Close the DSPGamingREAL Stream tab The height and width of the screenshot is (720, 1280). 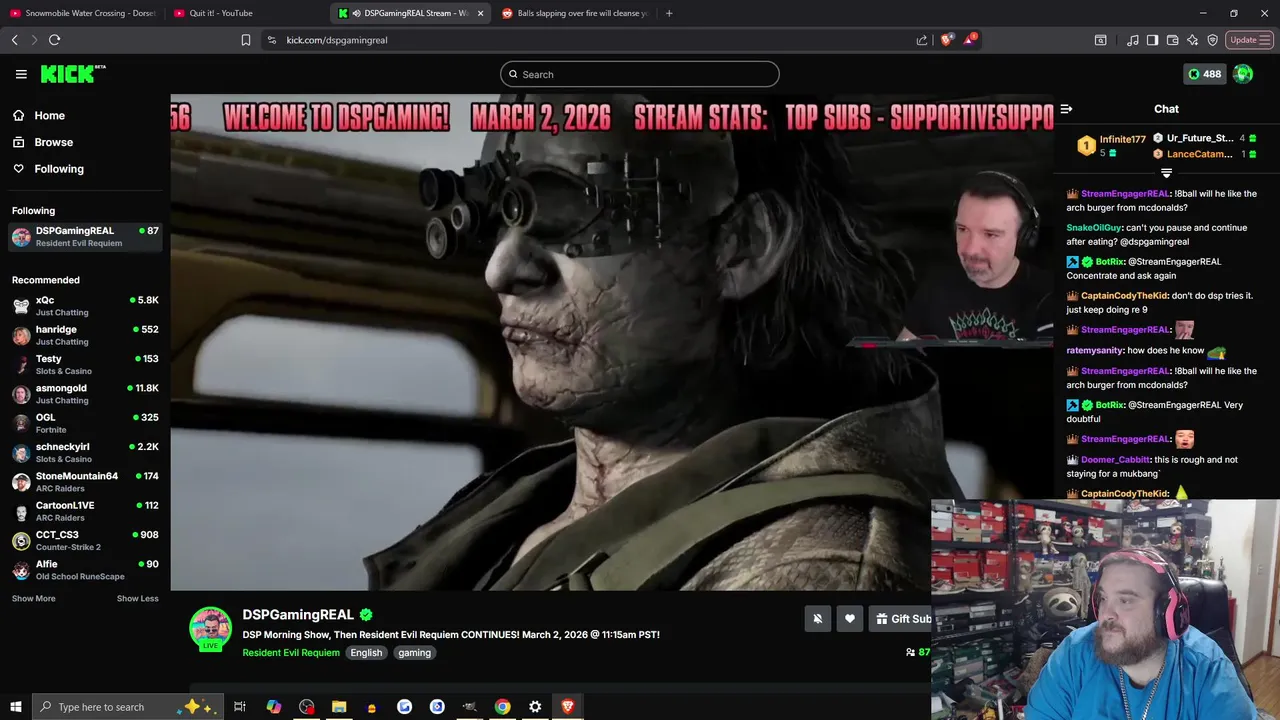[x=481, y=13]
